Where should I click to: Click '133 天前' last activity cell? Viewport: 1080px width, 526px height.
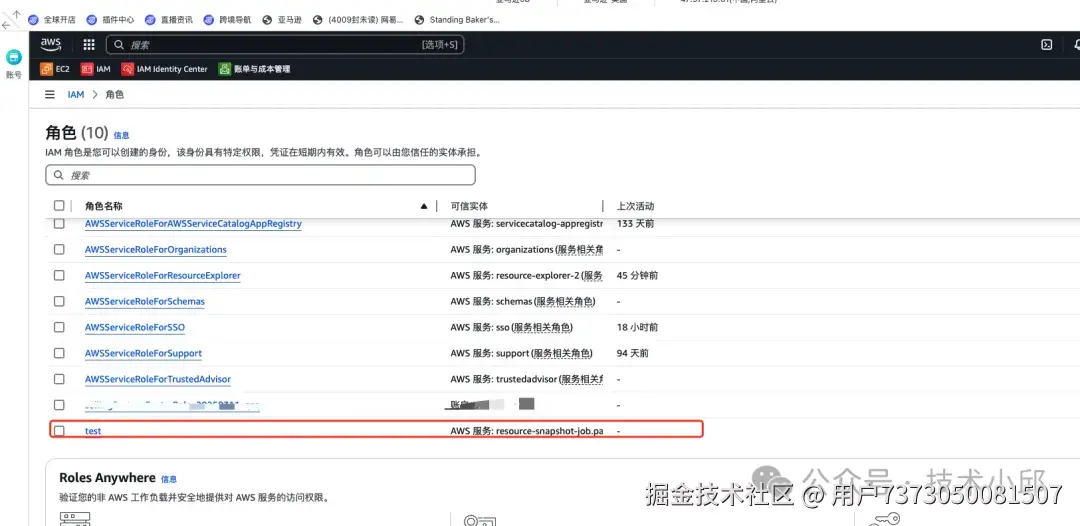coord(635,224)
